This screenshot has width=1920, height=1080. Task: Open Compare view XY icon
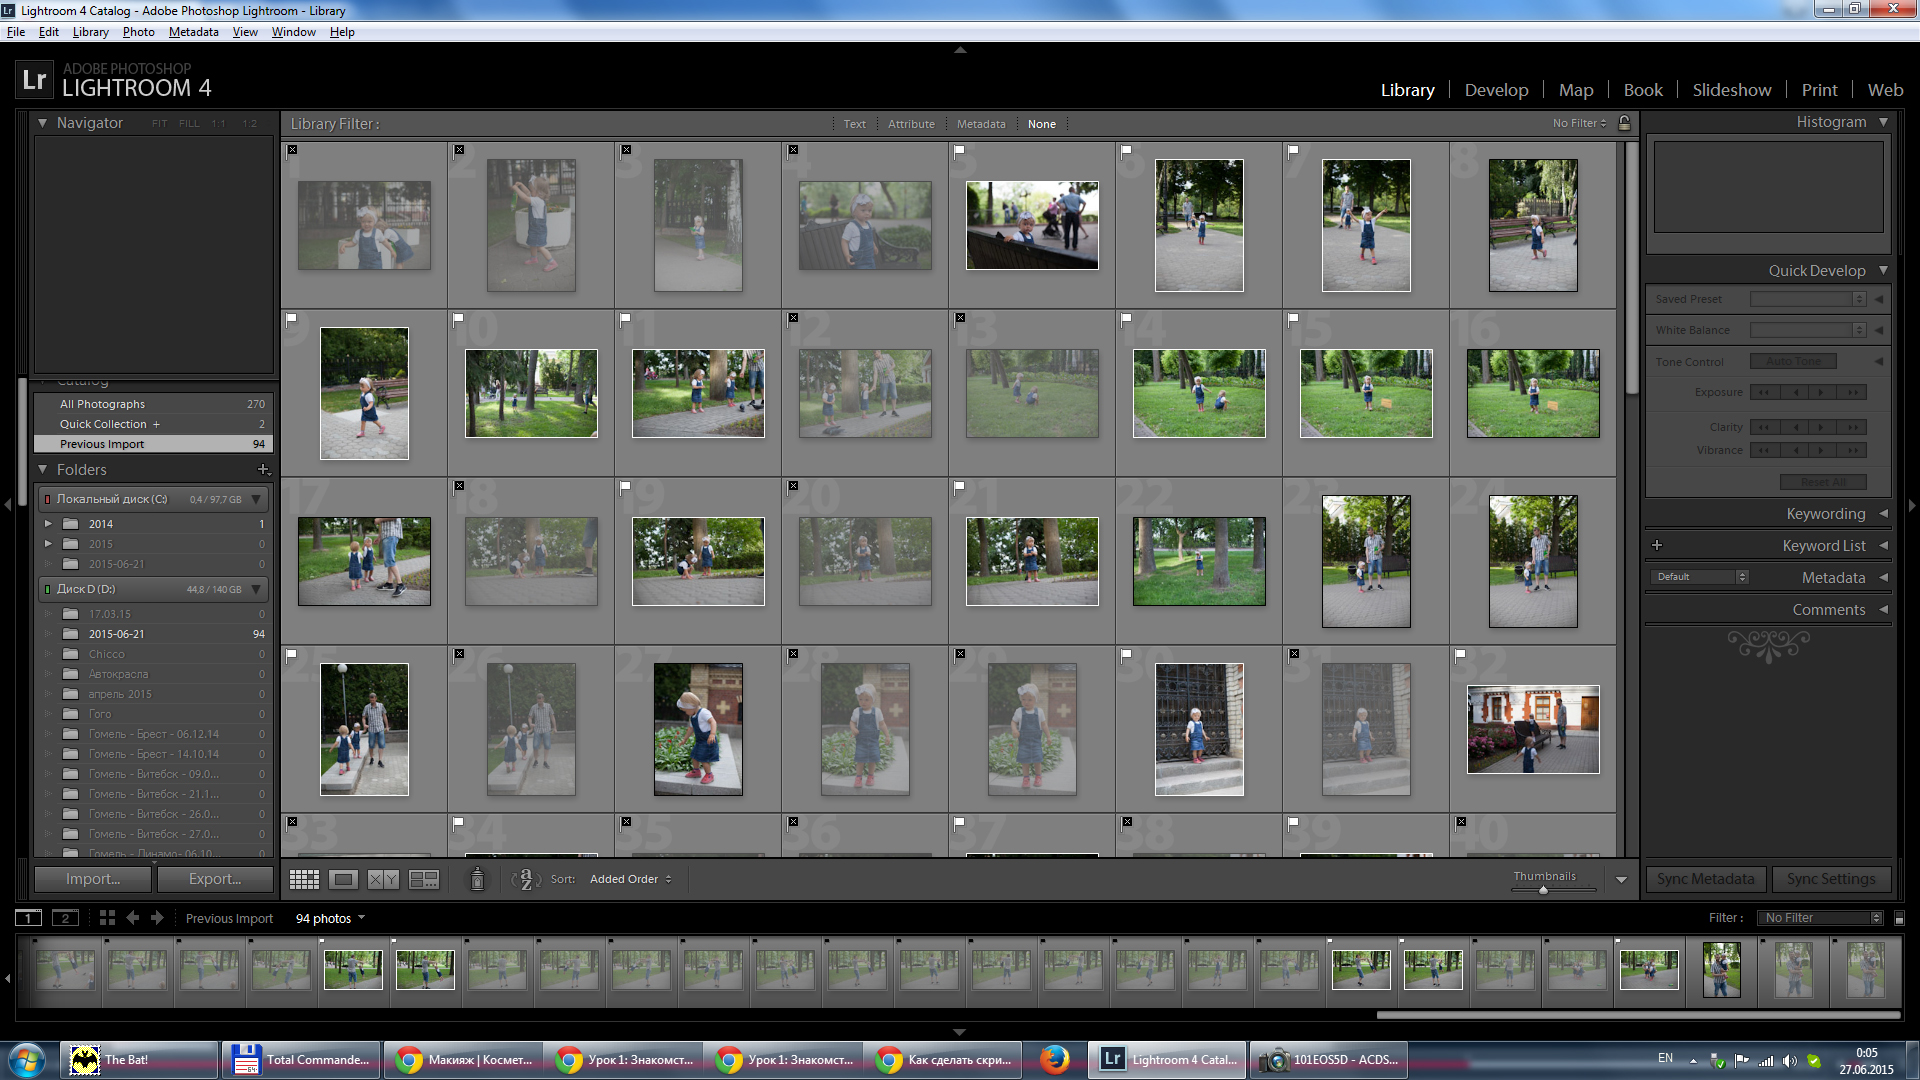(x=383, y=880)
